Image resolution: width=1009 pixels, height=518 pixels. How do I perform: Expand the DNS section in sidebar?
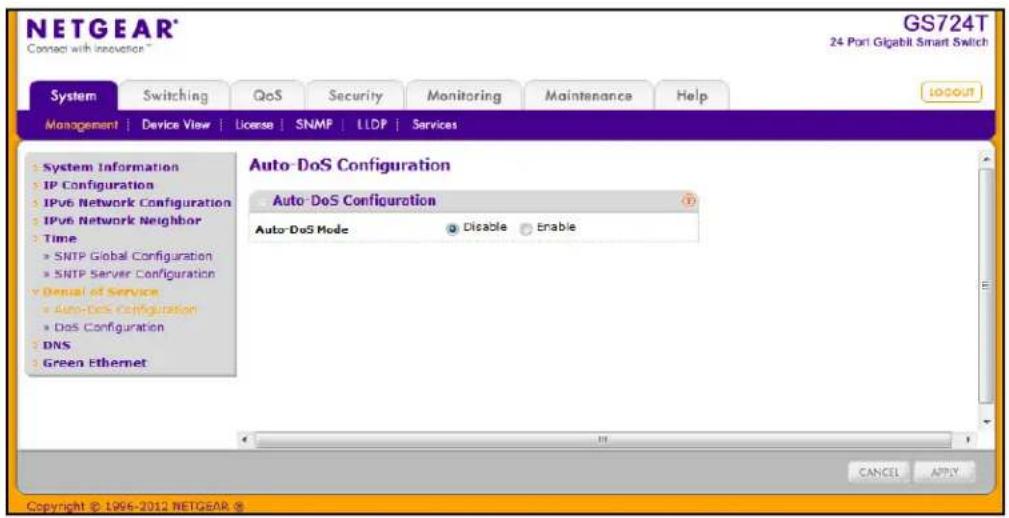point(56,345)
